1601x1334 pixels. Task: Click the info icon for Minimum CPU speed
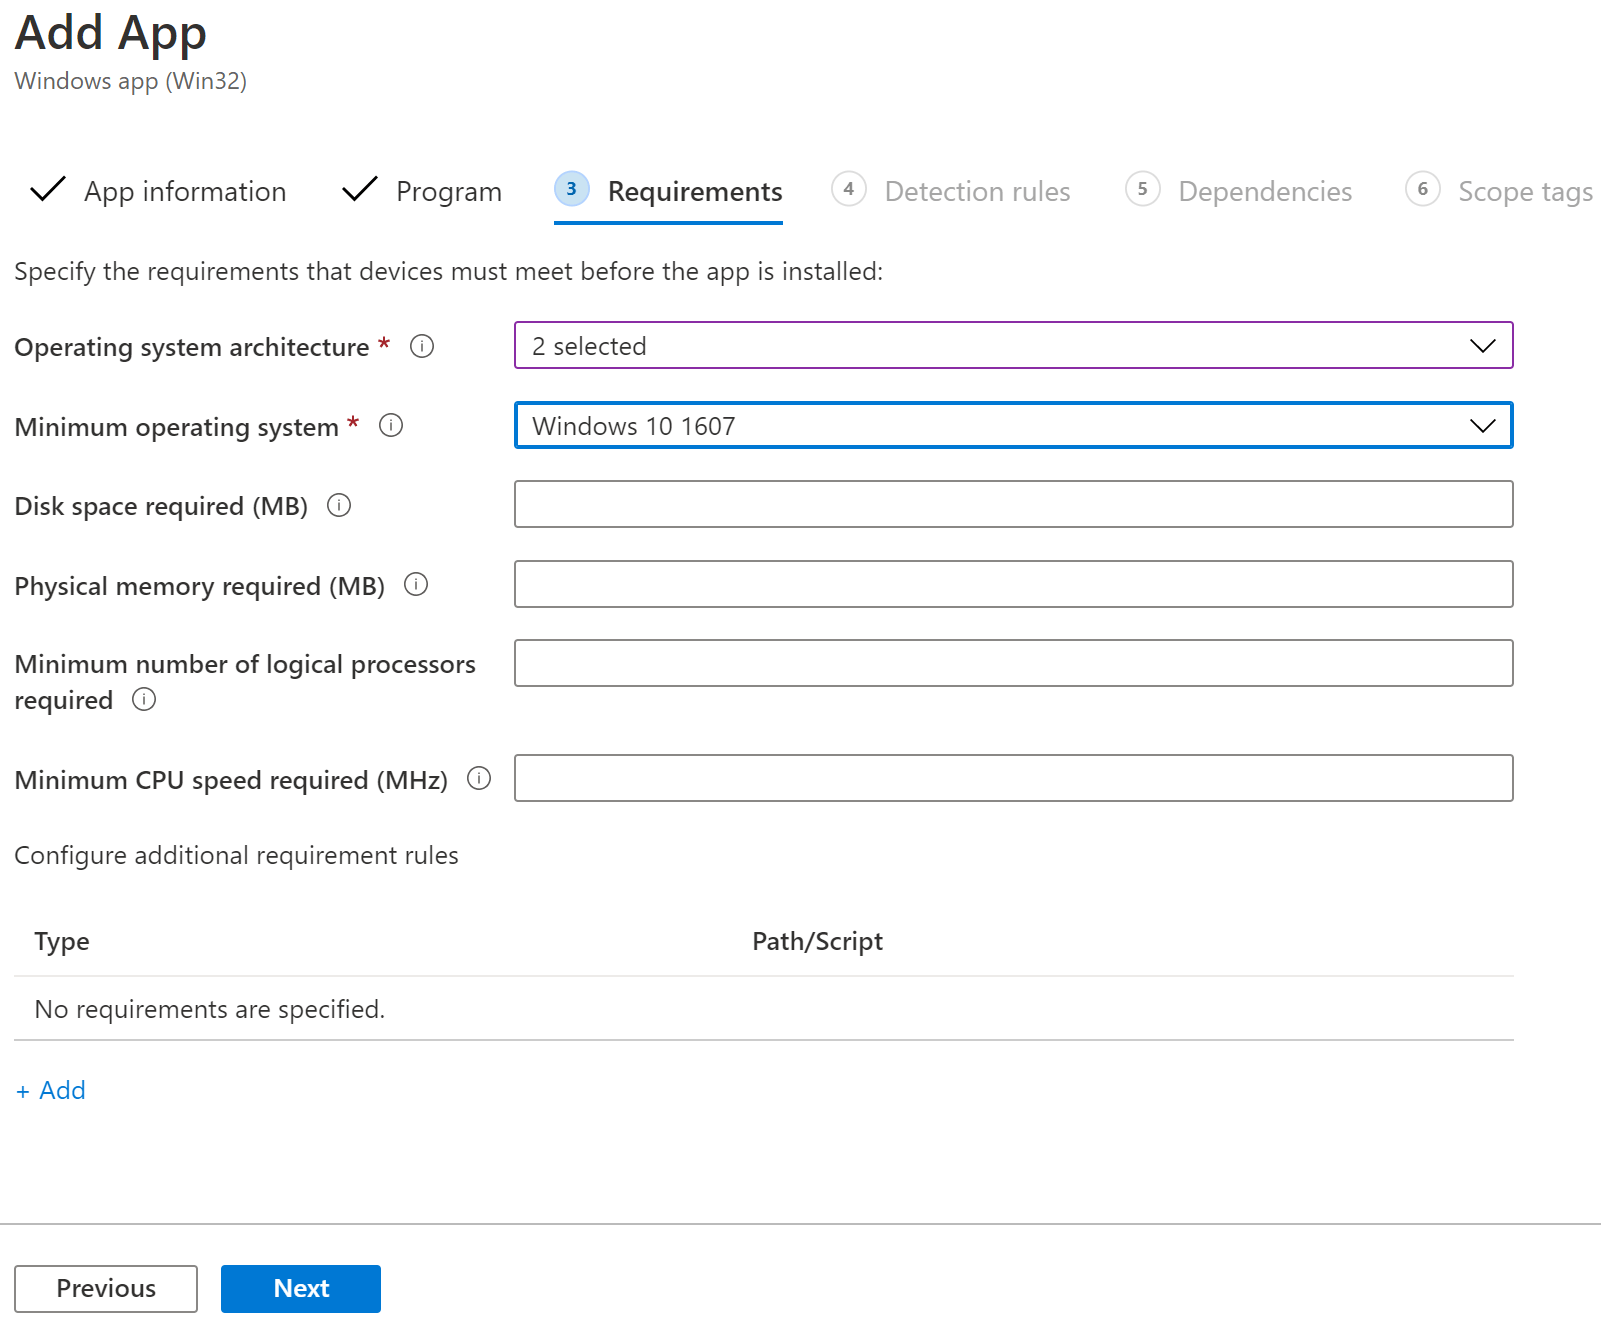[x=480, y=779]
